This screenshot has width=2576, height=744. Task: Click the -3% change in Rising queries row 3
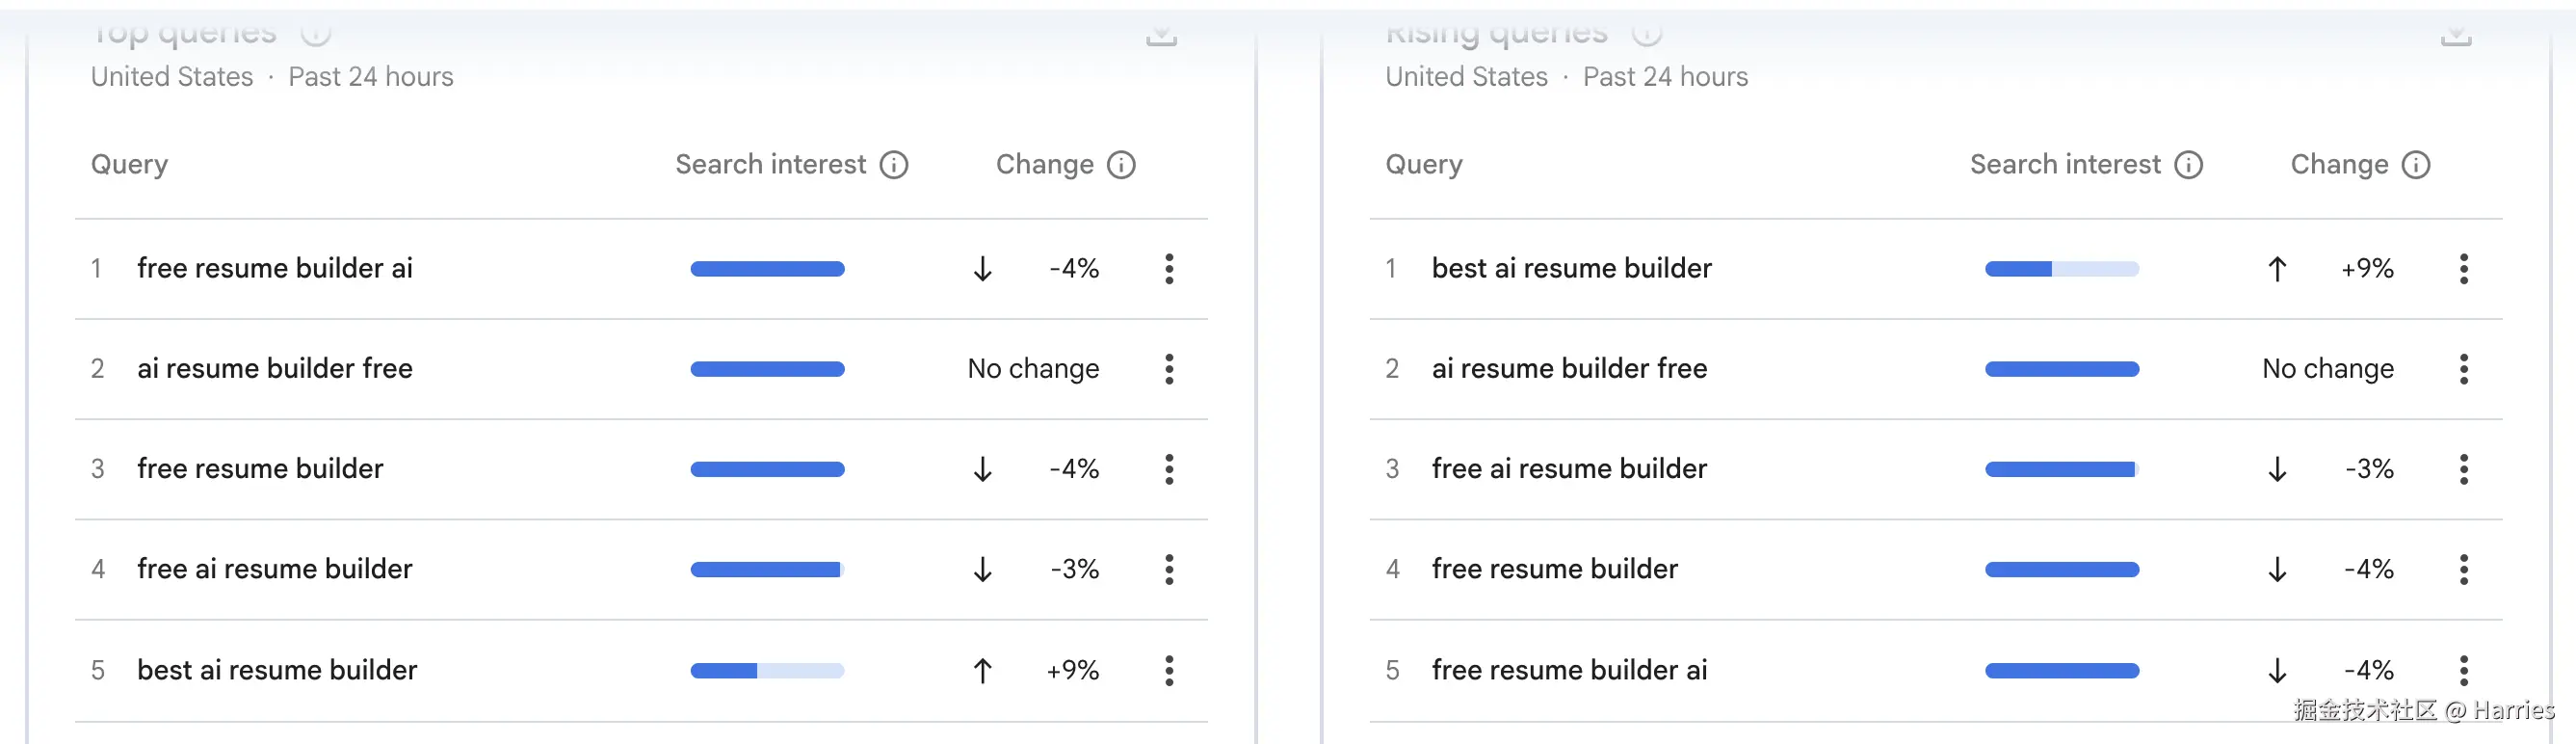pos(2370,469)
